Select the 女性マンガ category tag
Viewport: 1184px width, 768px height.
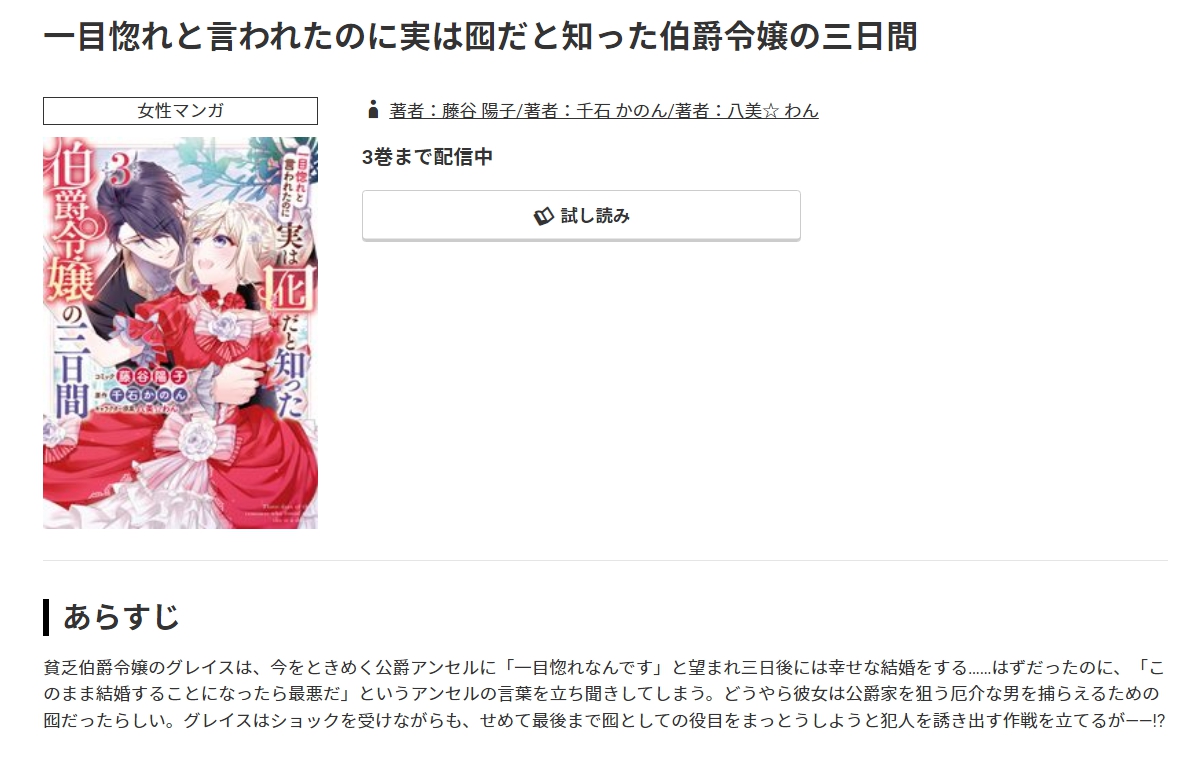[180, 111]
